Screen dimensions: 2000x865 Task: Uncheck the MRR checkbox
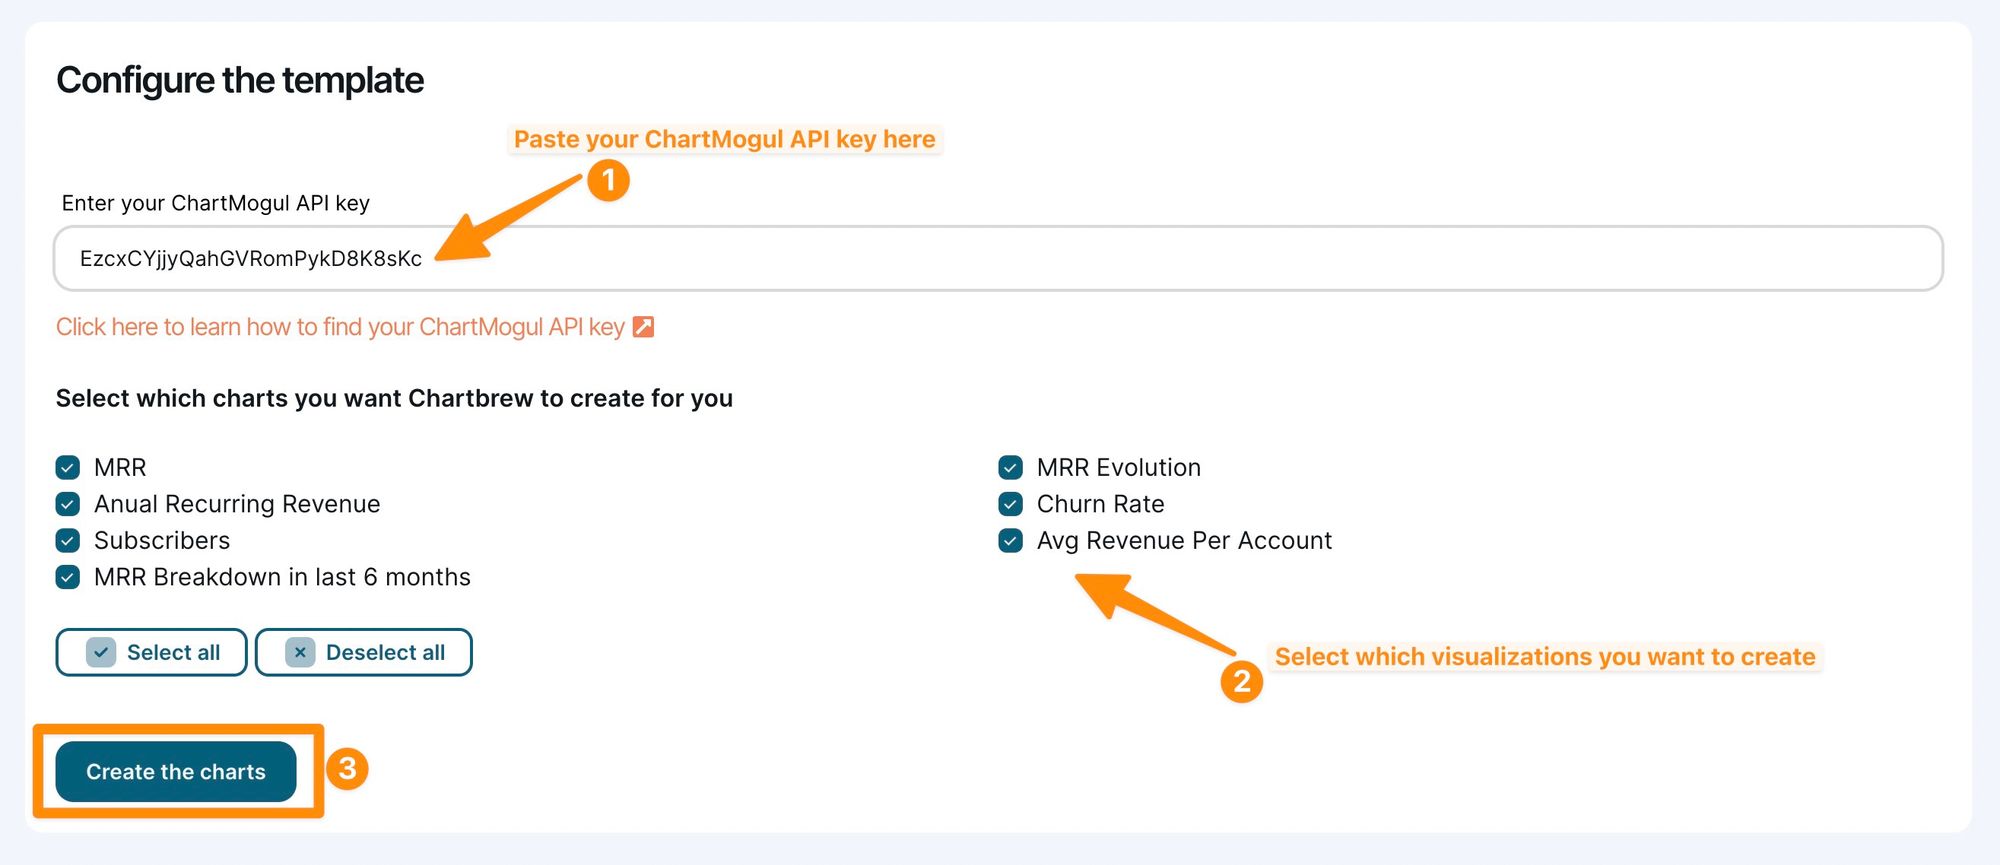click(x=67, y=467)
